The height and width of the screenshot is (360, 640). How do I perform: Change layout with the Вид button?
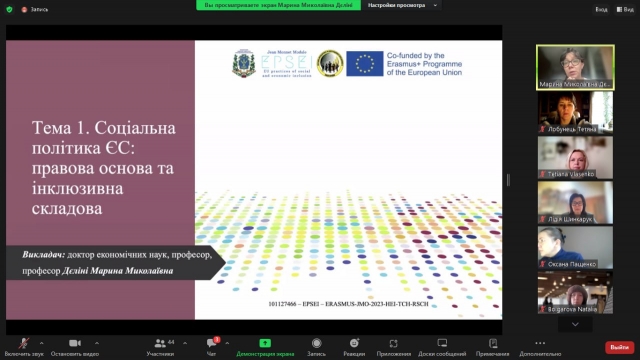(x=625, y=9)
